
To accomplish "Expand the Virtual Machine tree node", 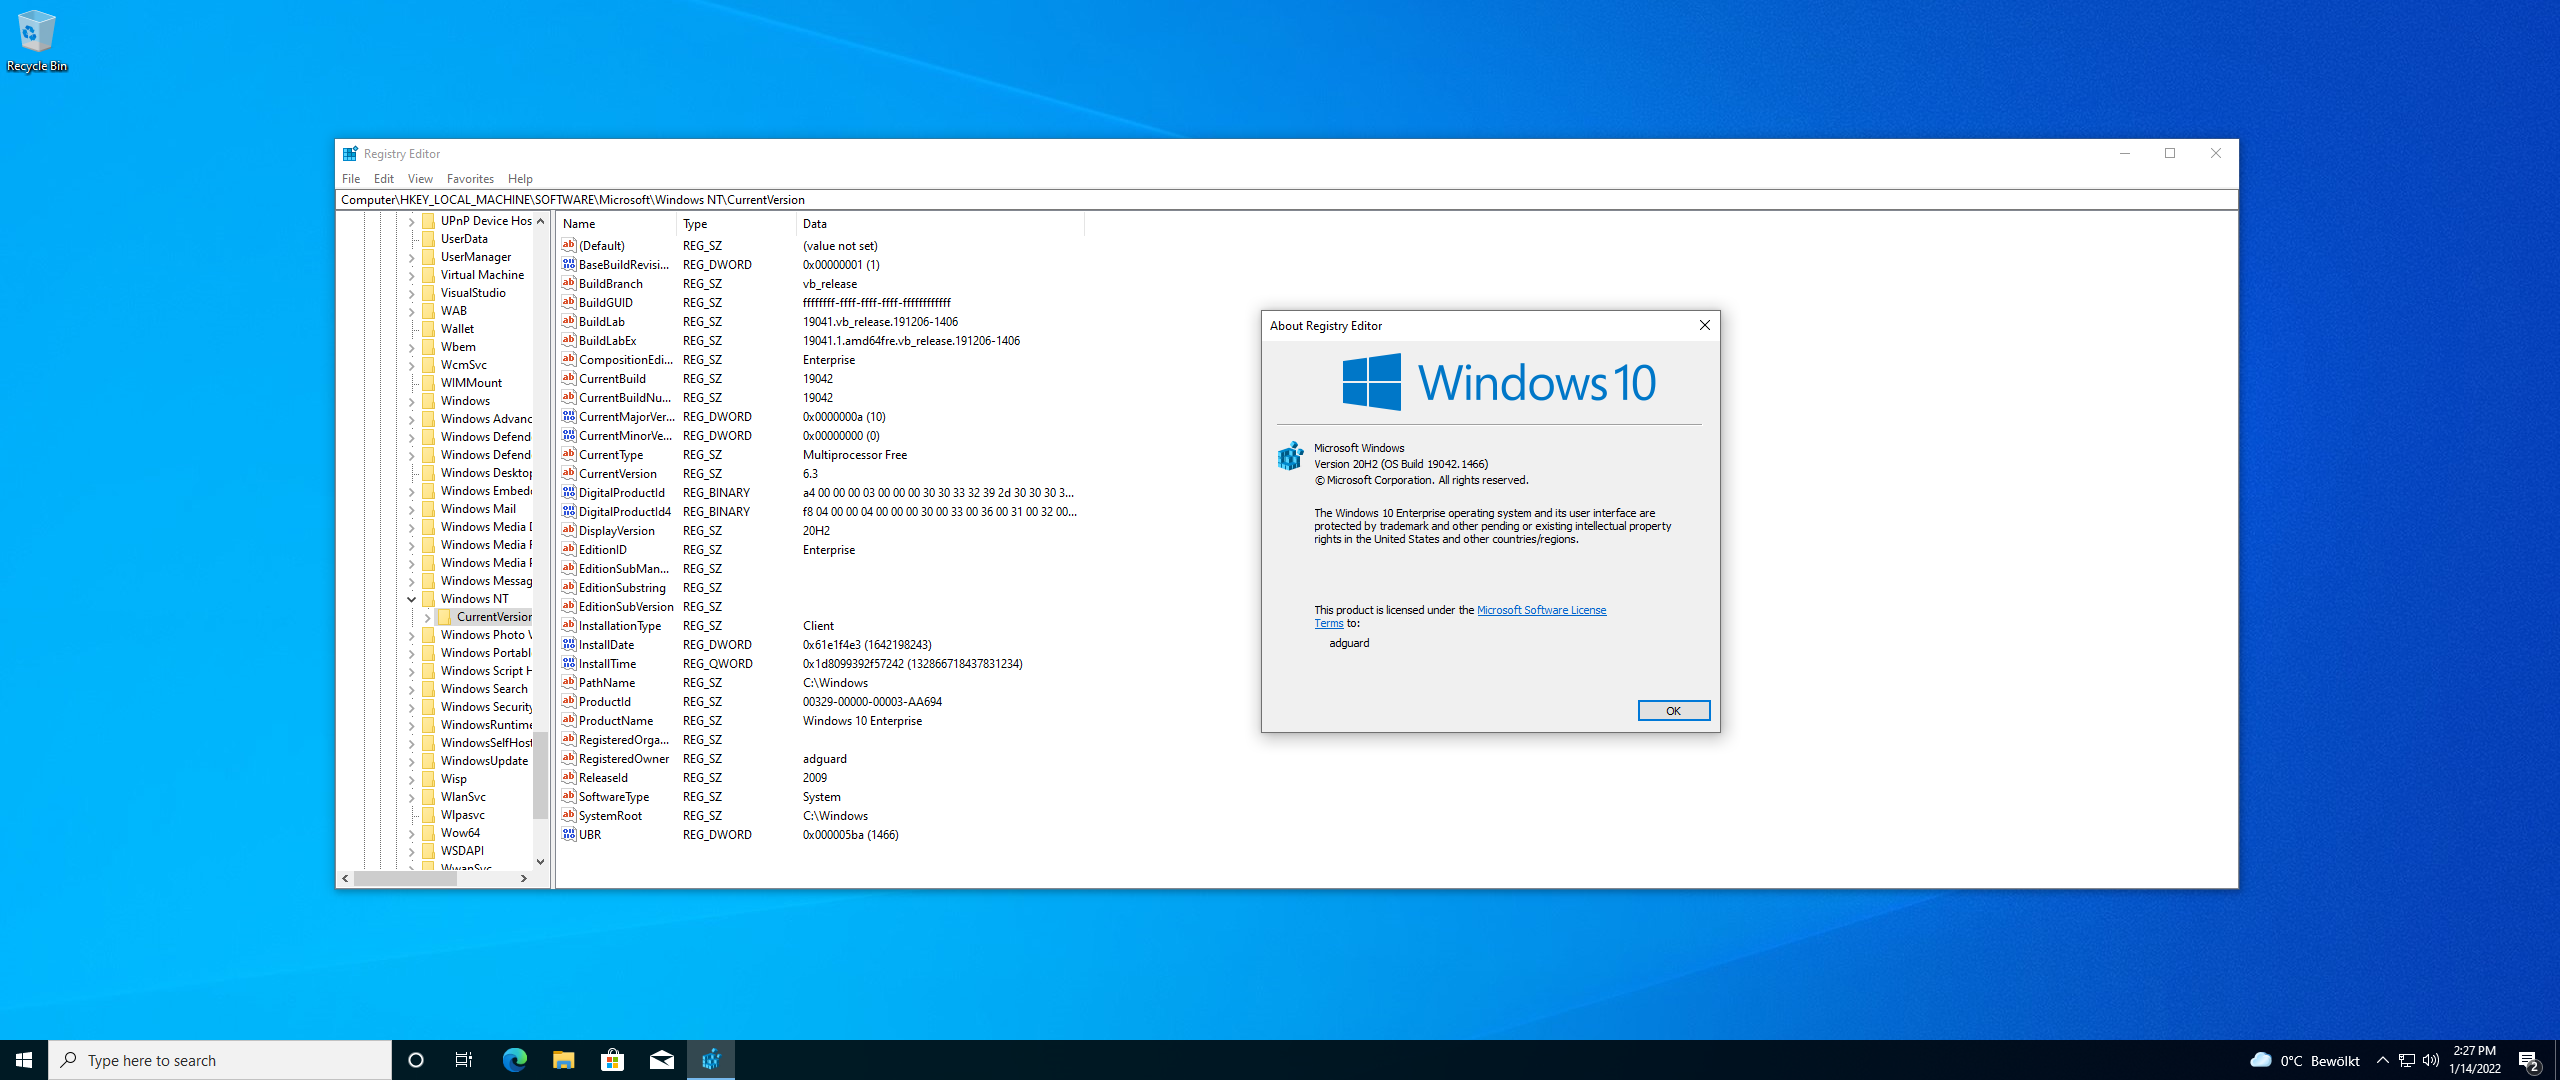I will click(x=411, y=275).
